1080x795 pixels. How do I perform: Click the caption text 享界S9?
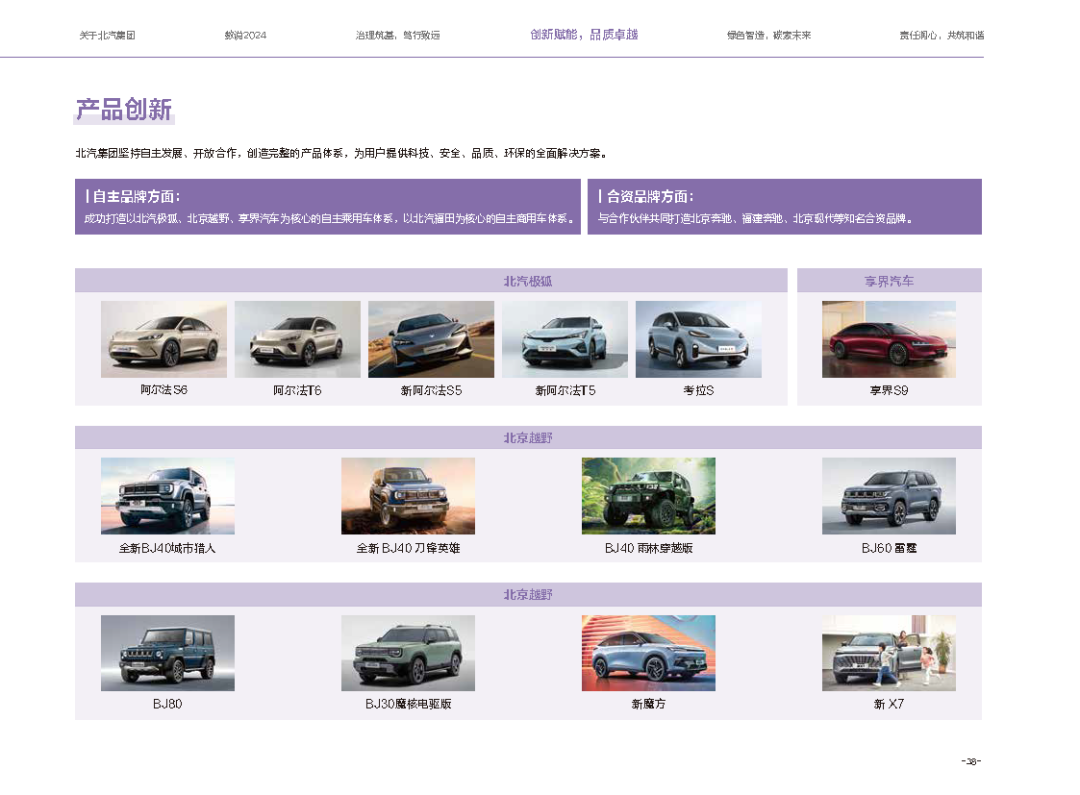pos(889,390)
